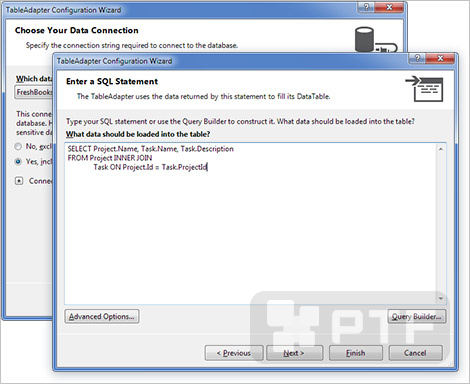This screenshot has width=470, height=384.
Task: Click the 'FROM Project INNER JOIN' line
Action: coord(110,158)
